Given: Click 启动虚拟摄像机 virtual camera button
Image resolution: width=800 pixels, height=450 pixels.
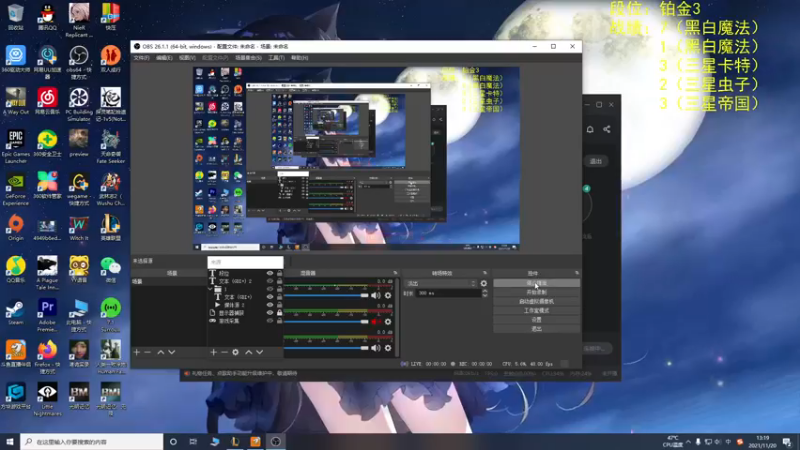Looking at the screenshot, I should point(536,302).
